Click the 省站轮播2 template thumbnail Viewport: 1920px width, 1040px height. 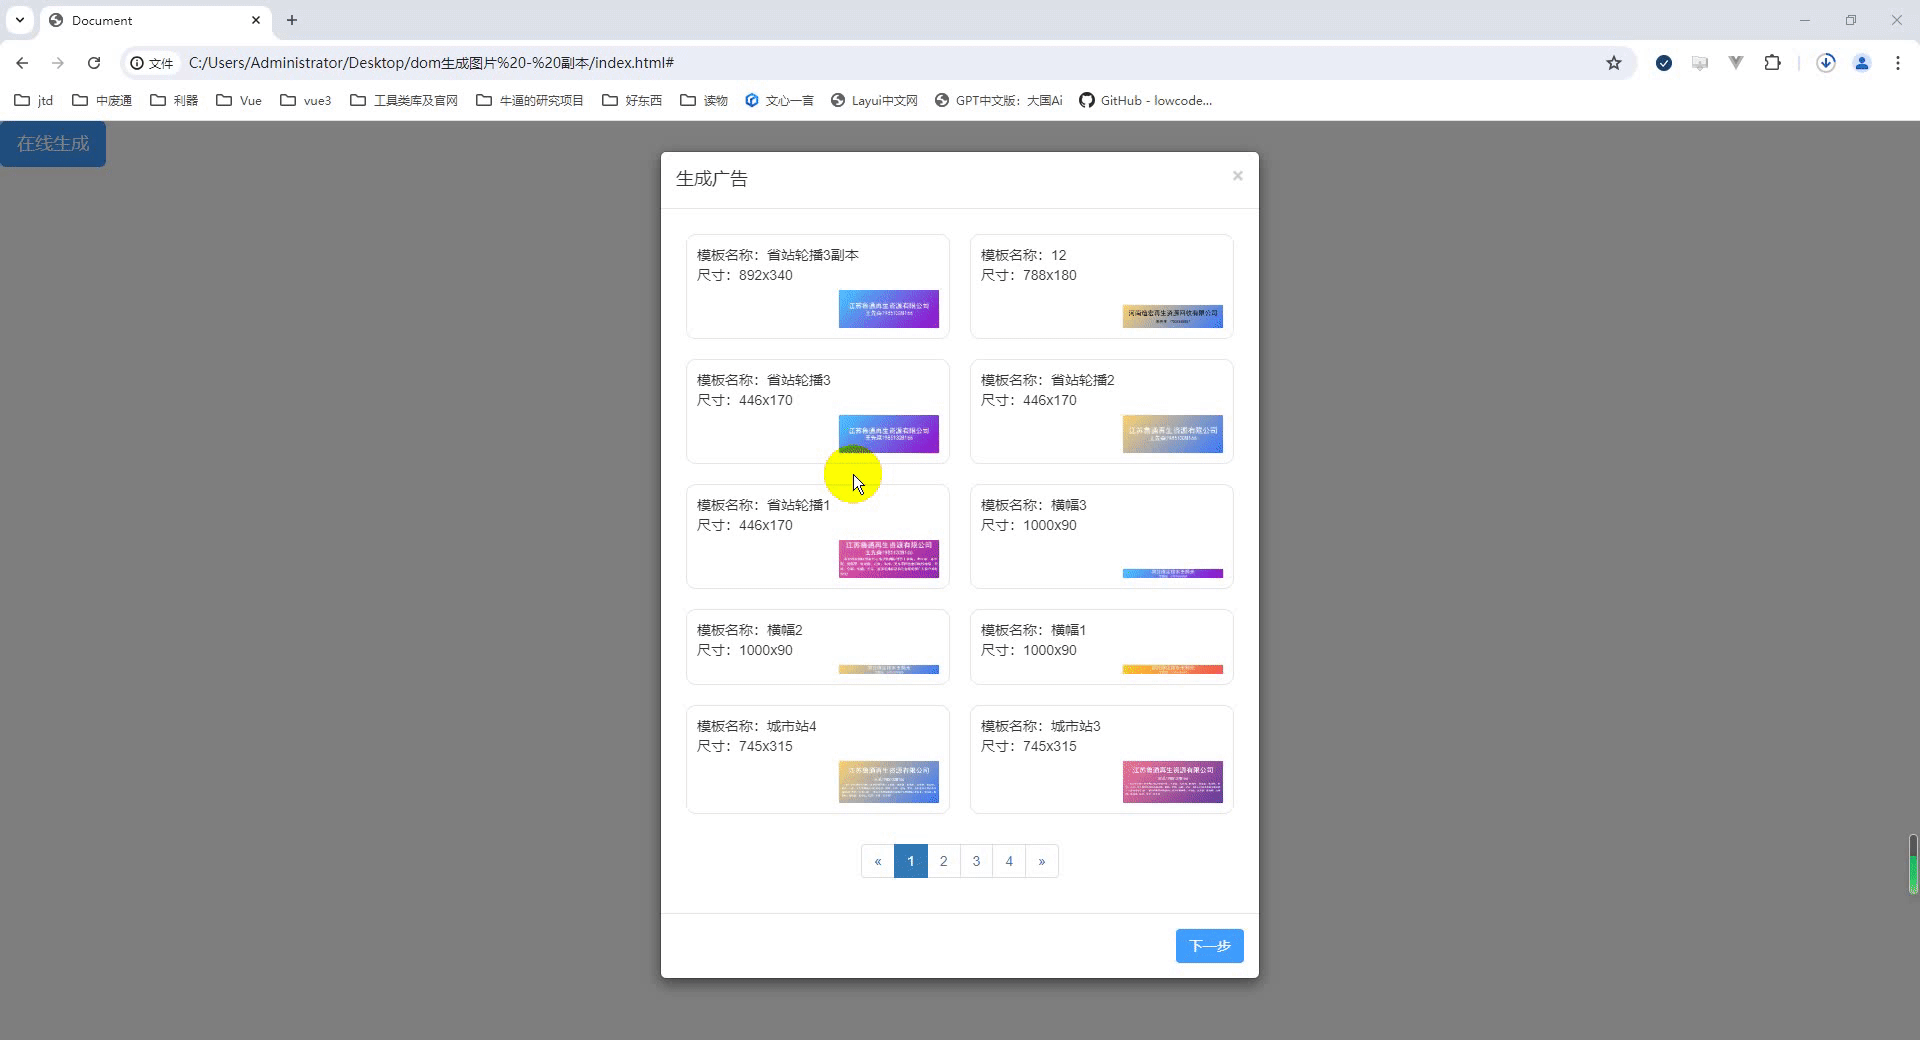(1173, 434)
